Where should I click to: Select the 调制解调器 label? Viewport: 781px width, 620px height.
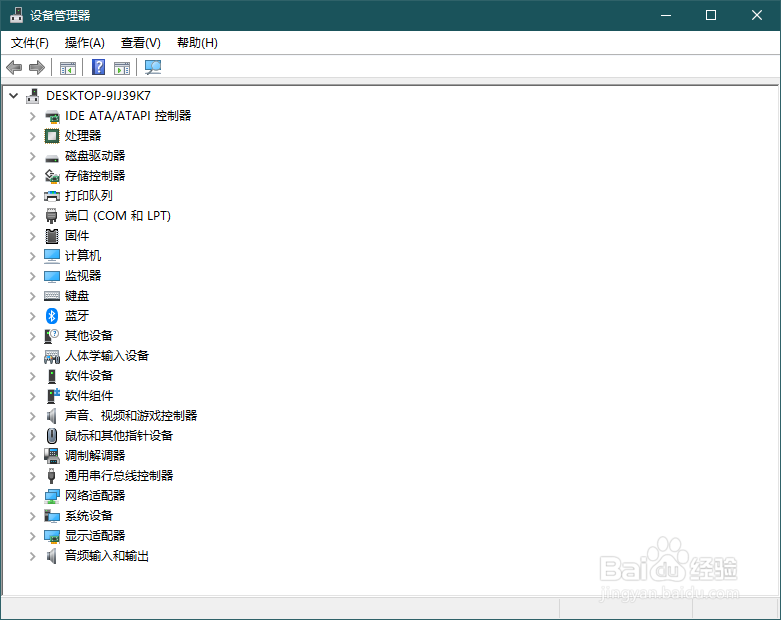(x=95, y=456)
